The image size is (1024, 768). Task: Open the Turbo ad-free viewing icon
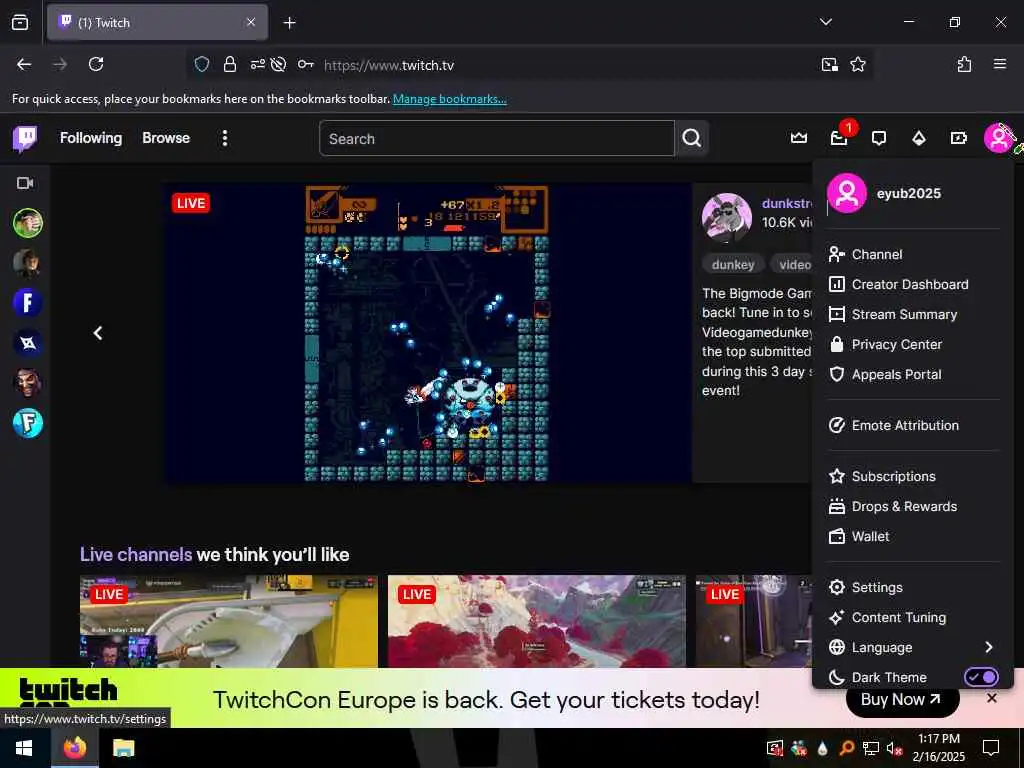pyautogui.click(x=958, y=138)
